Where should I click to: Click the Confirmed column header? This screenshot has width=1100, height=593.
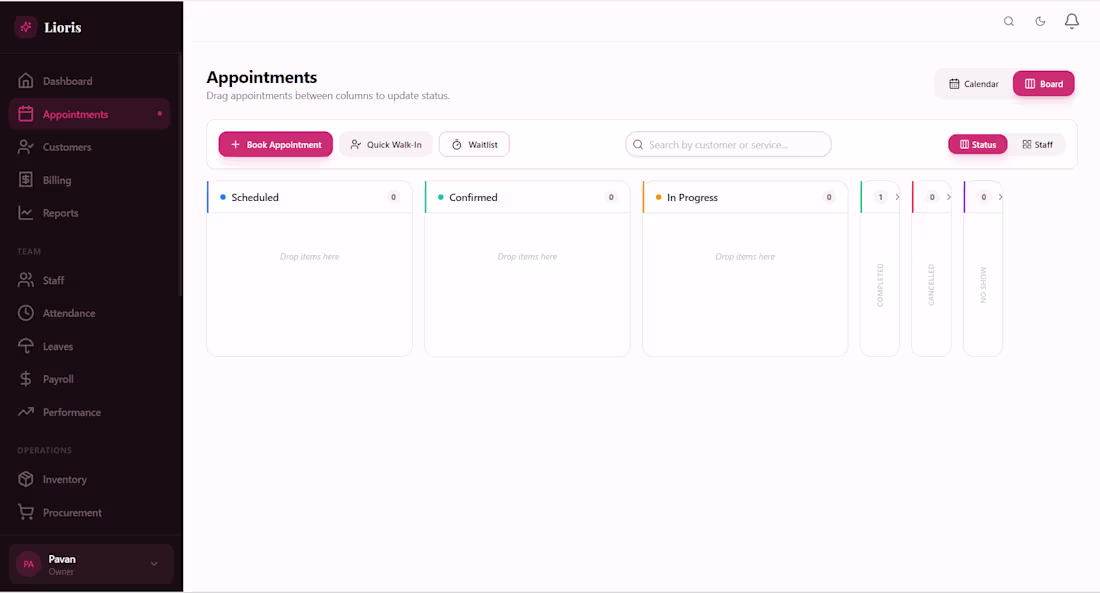pos(528,197)
